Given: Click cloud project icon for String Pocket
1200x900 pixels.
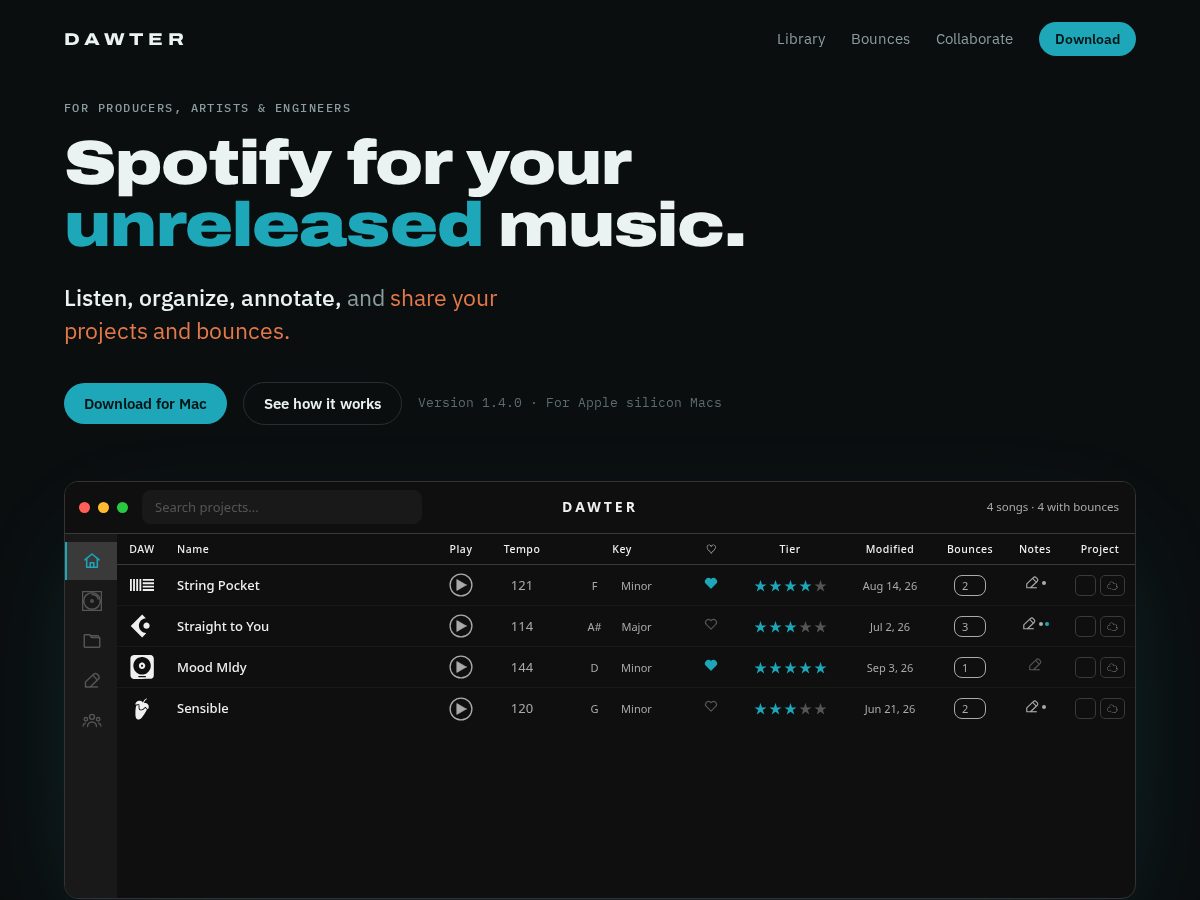Looking at the screenshot, I should [x=1112, y=585].
